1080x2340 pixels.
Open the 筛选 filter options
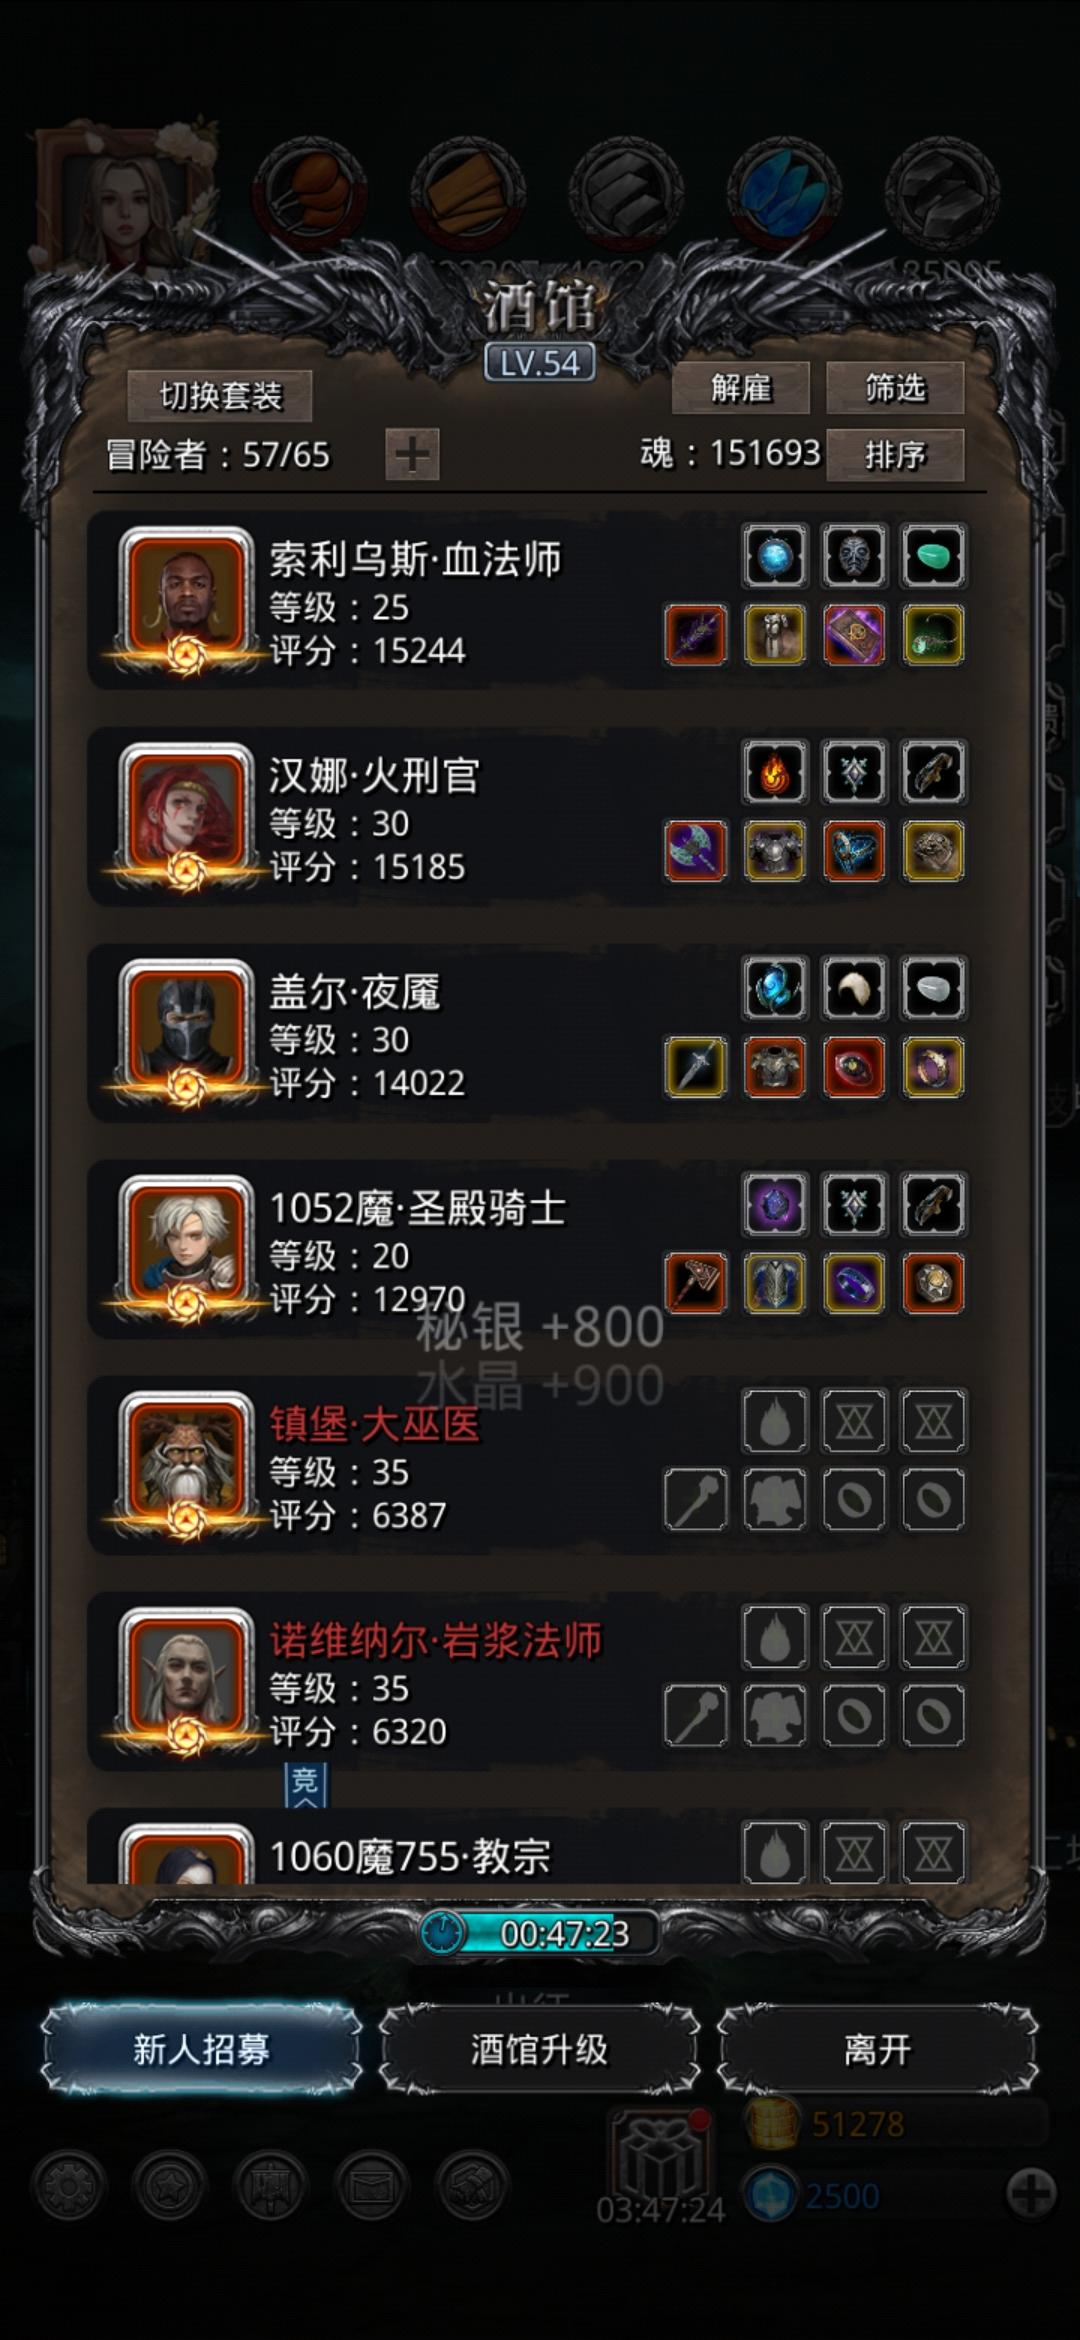pos(895,388)
